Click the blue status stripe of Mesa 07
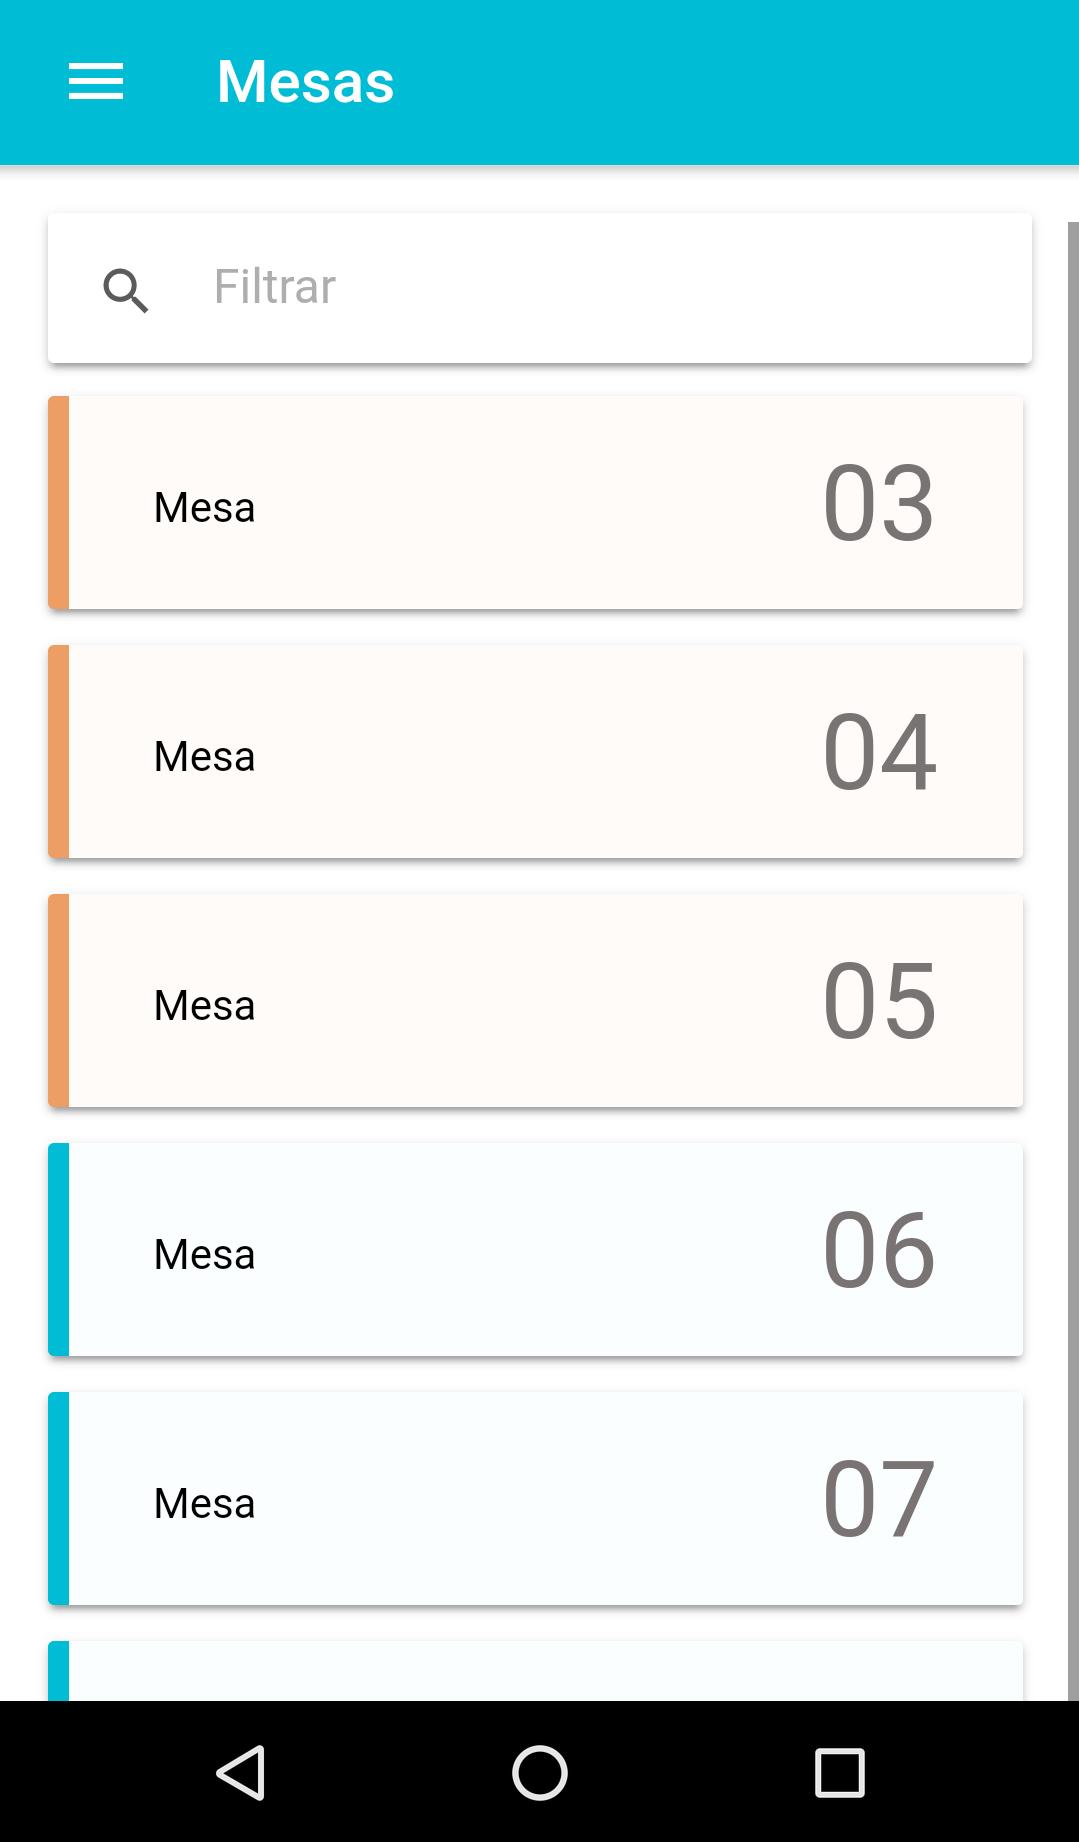This screenshot has width=1079, height=1842. [58, 1498]
